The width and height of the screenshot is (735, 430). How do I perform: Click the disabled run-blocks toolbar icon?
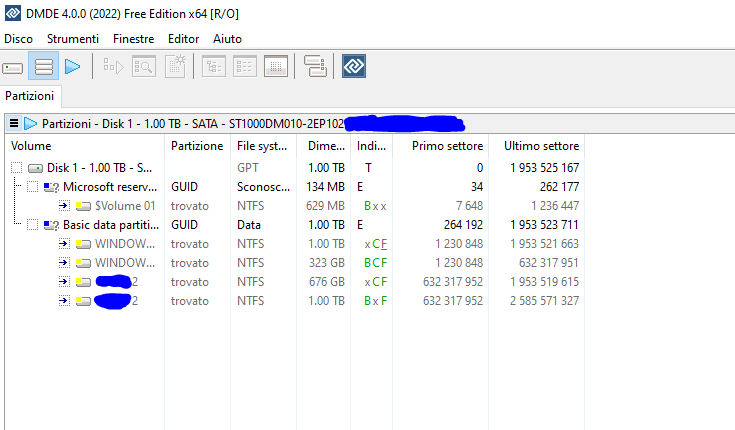tap(113, 67)
